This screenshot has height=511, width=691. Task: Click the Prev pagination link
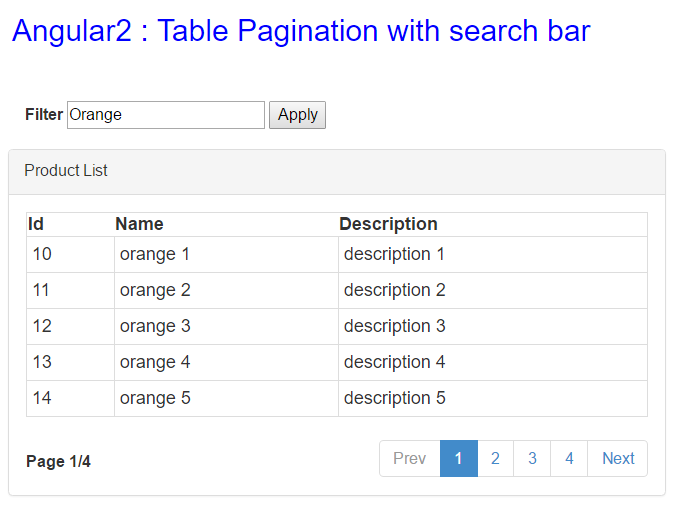click(410, 459)
